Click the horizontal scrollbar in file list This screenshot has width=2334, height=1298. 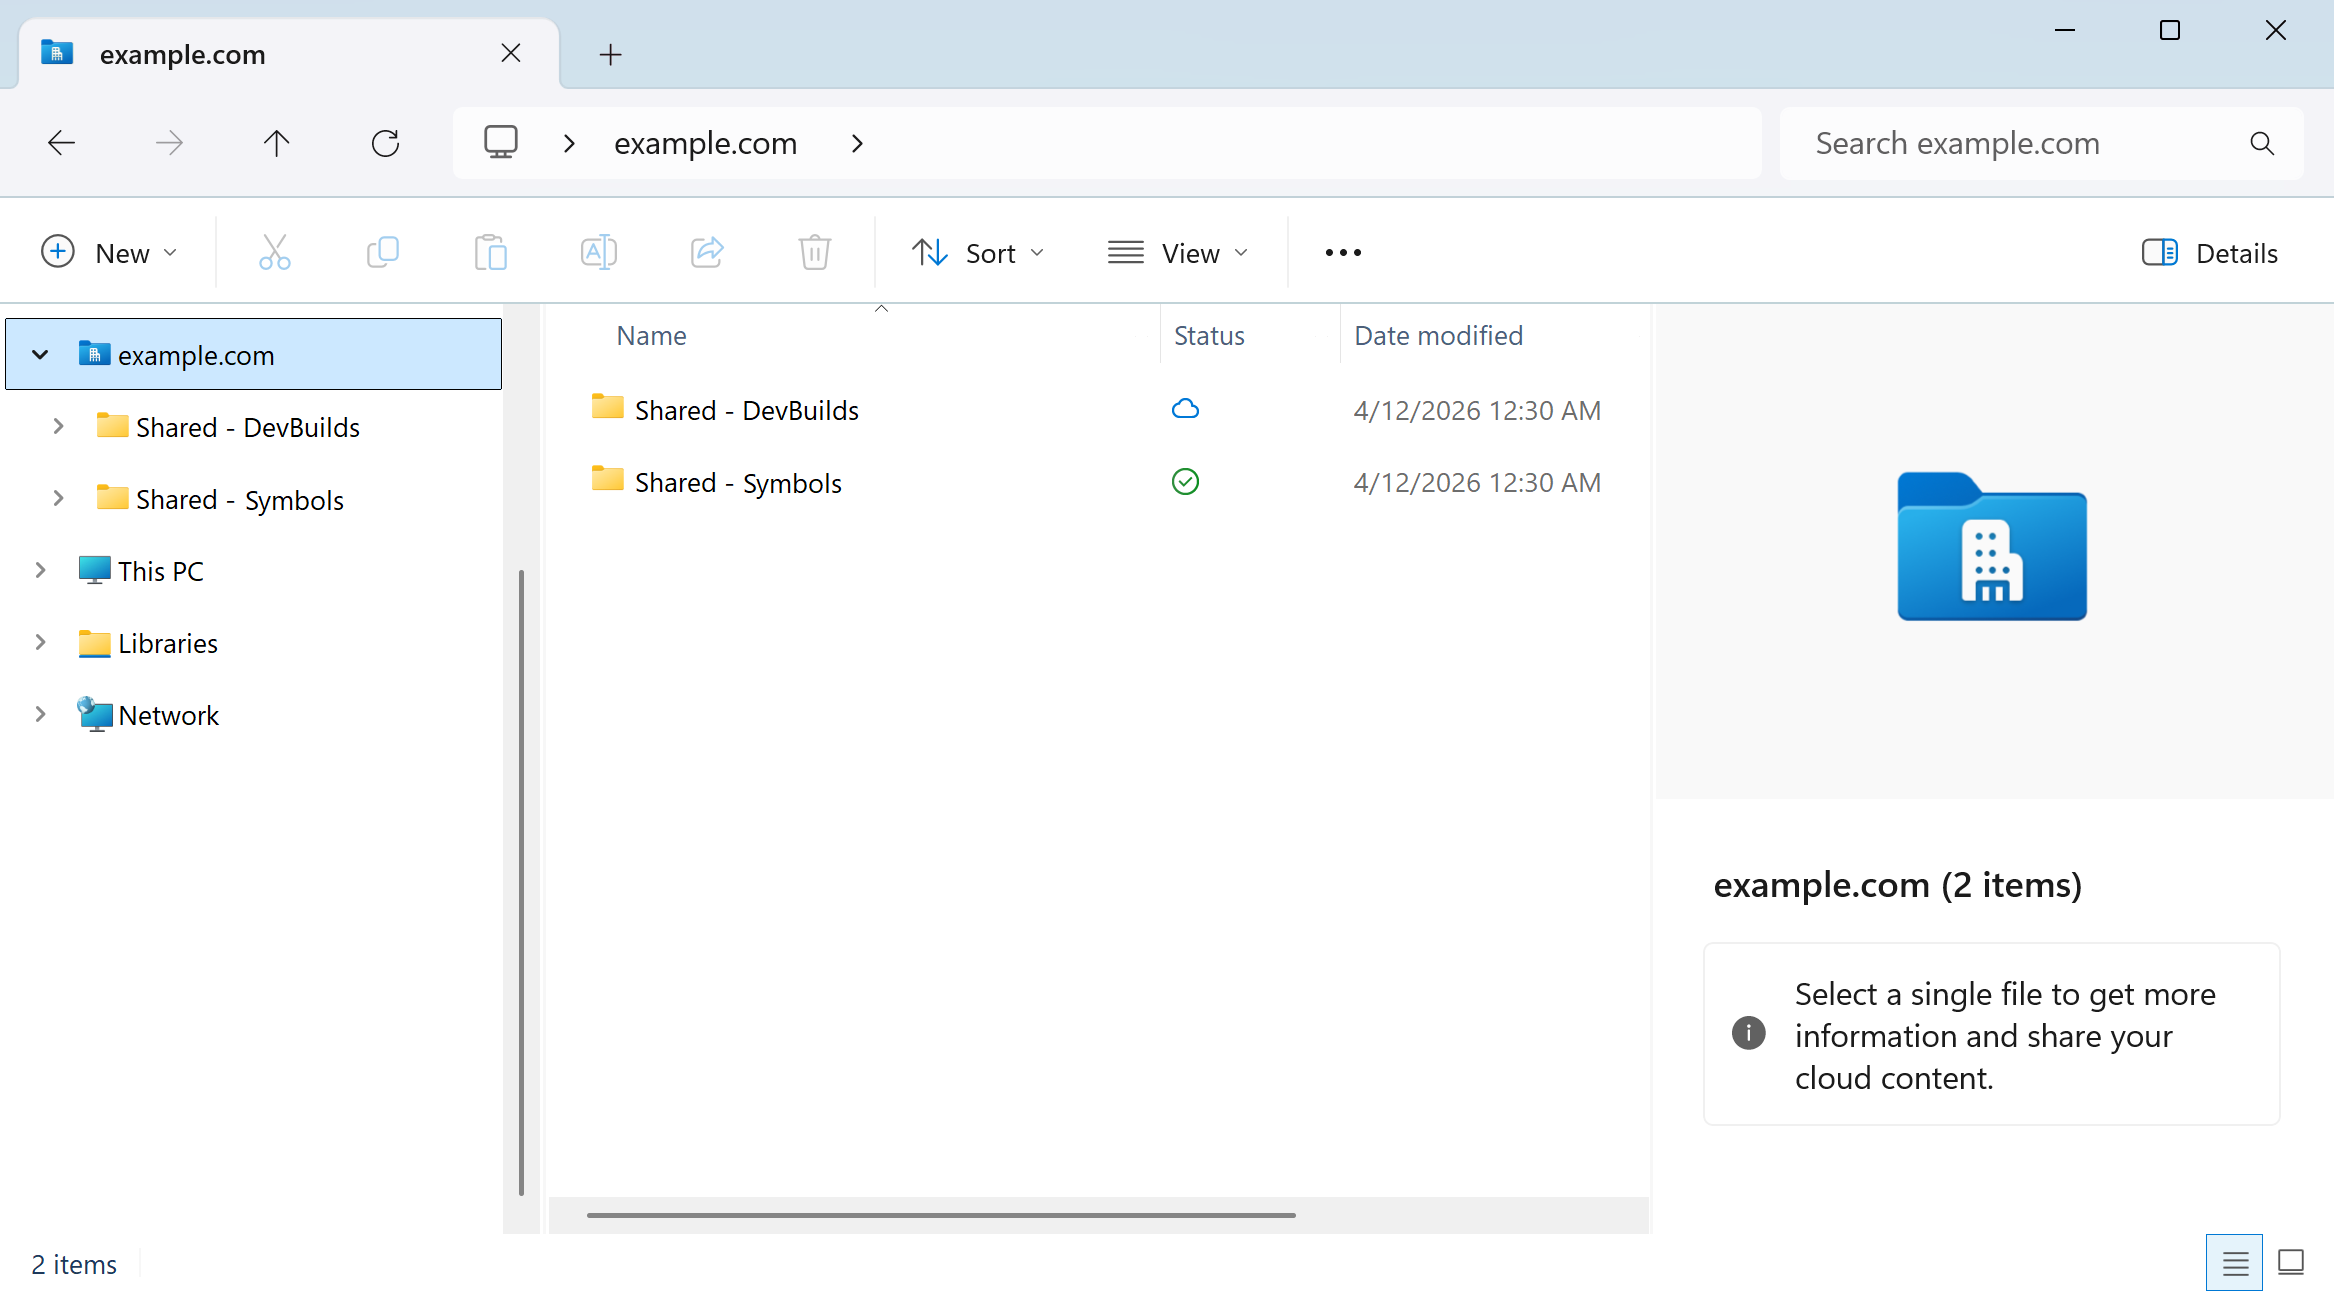point(940,1215)
